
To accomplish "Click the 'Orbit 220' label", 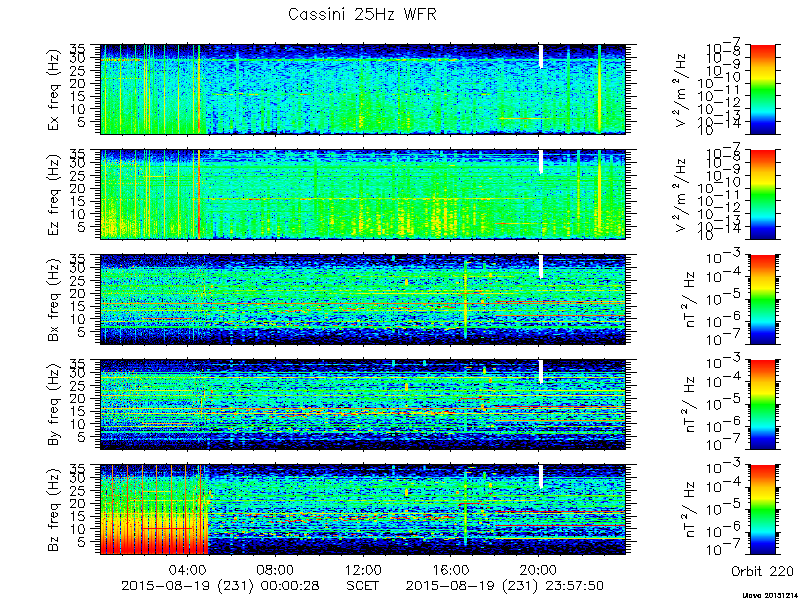I will pyautogui.click(x=762, y=570).
